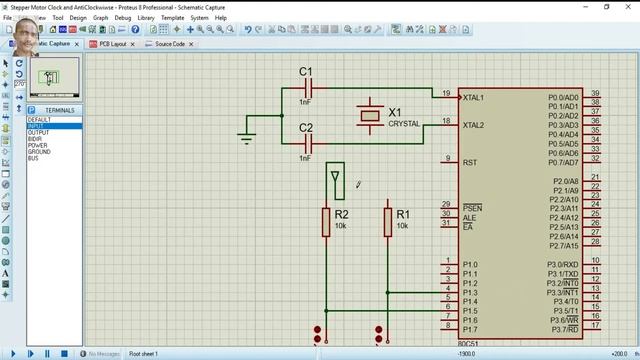Open the Graph menu
The height and width of the screenshot is (360, 640).
[100, 18]
